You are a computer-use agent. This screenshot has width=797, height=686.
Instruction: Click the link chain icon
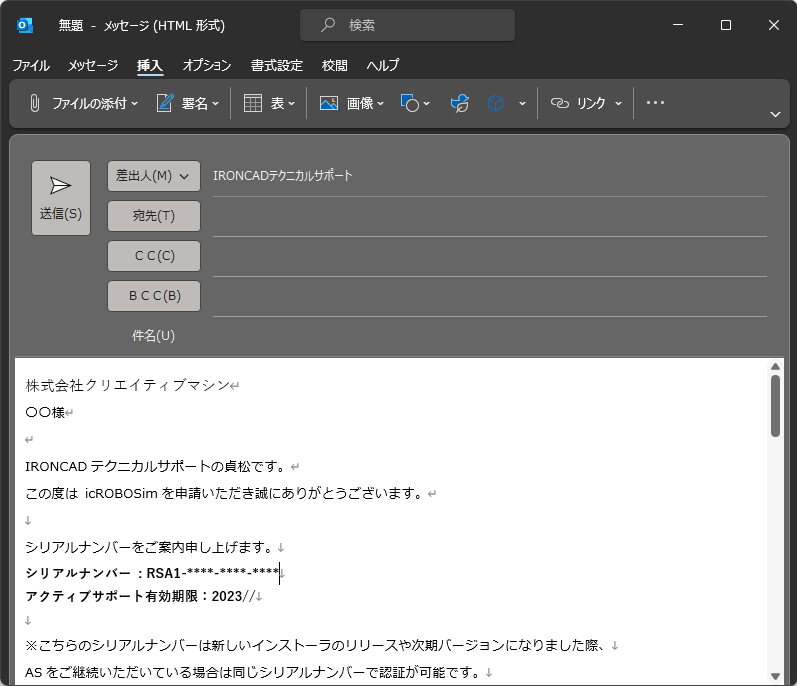tap(560, 103)
